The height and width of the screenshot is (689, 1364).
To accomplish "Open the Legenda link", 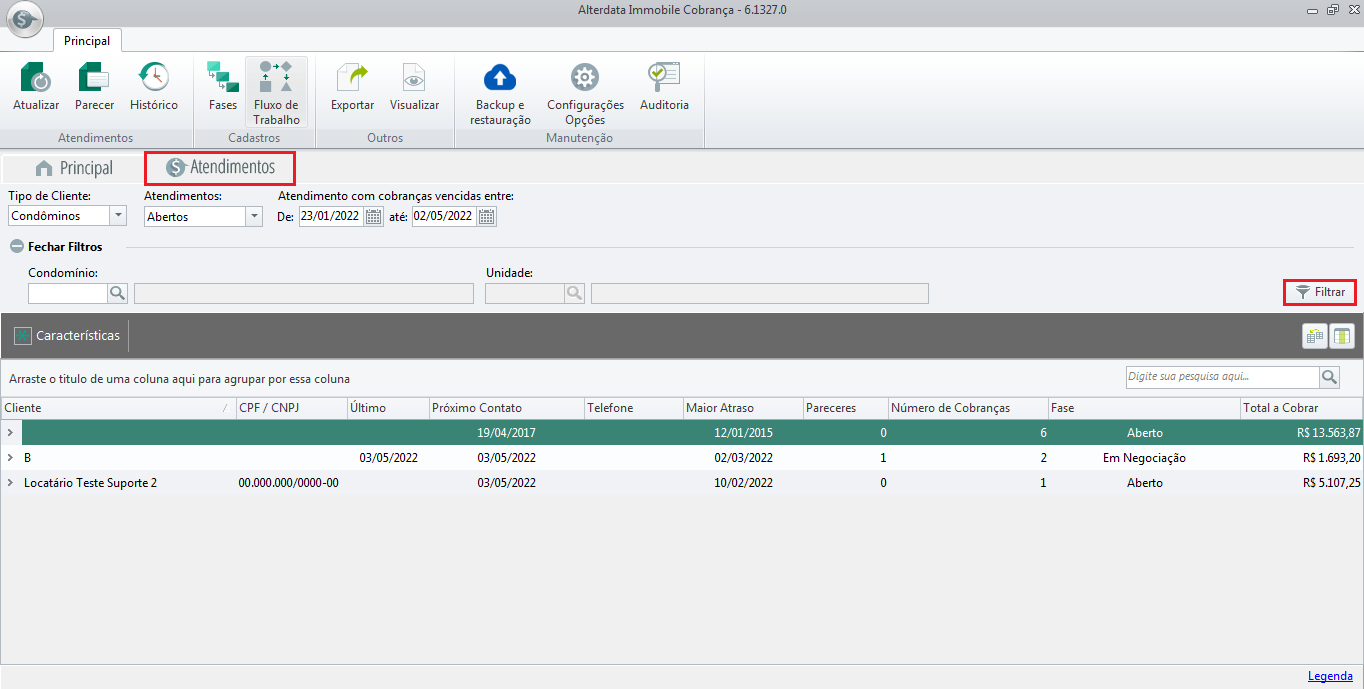I will click(x=1330, y=676).
